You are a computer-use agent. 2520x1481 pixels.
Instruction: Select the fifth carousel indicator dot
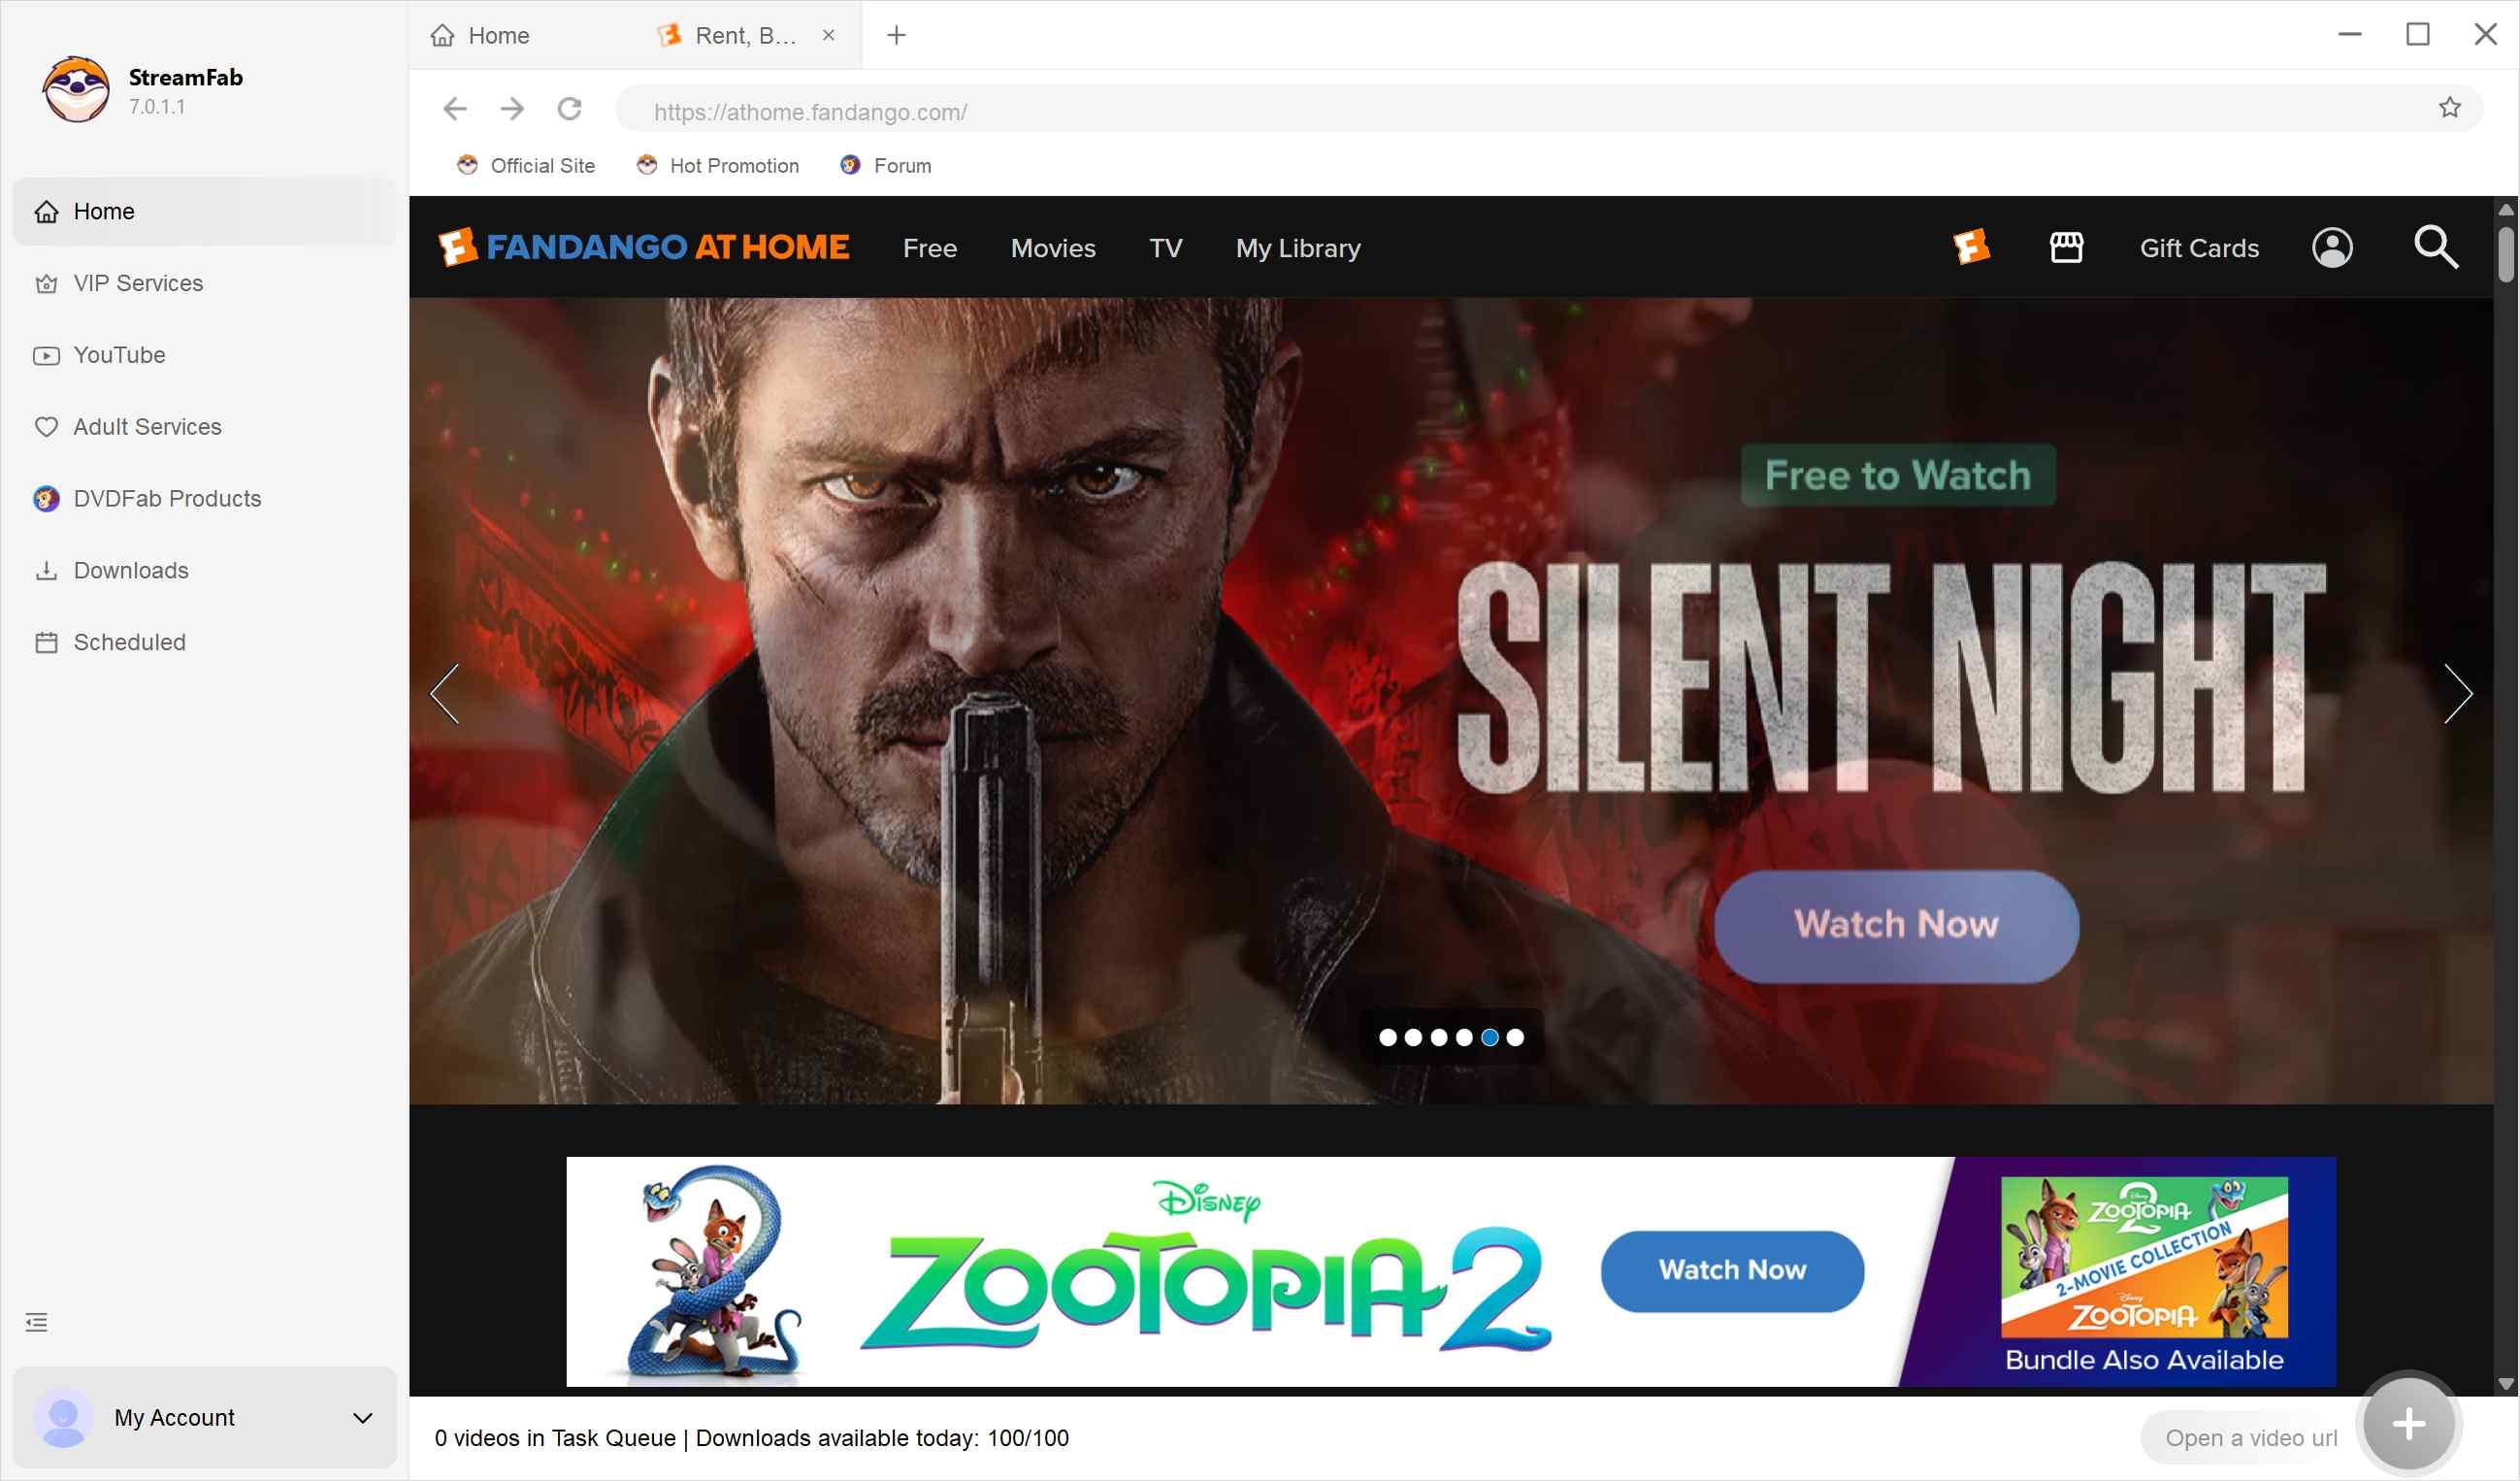click(1489, 1037)
